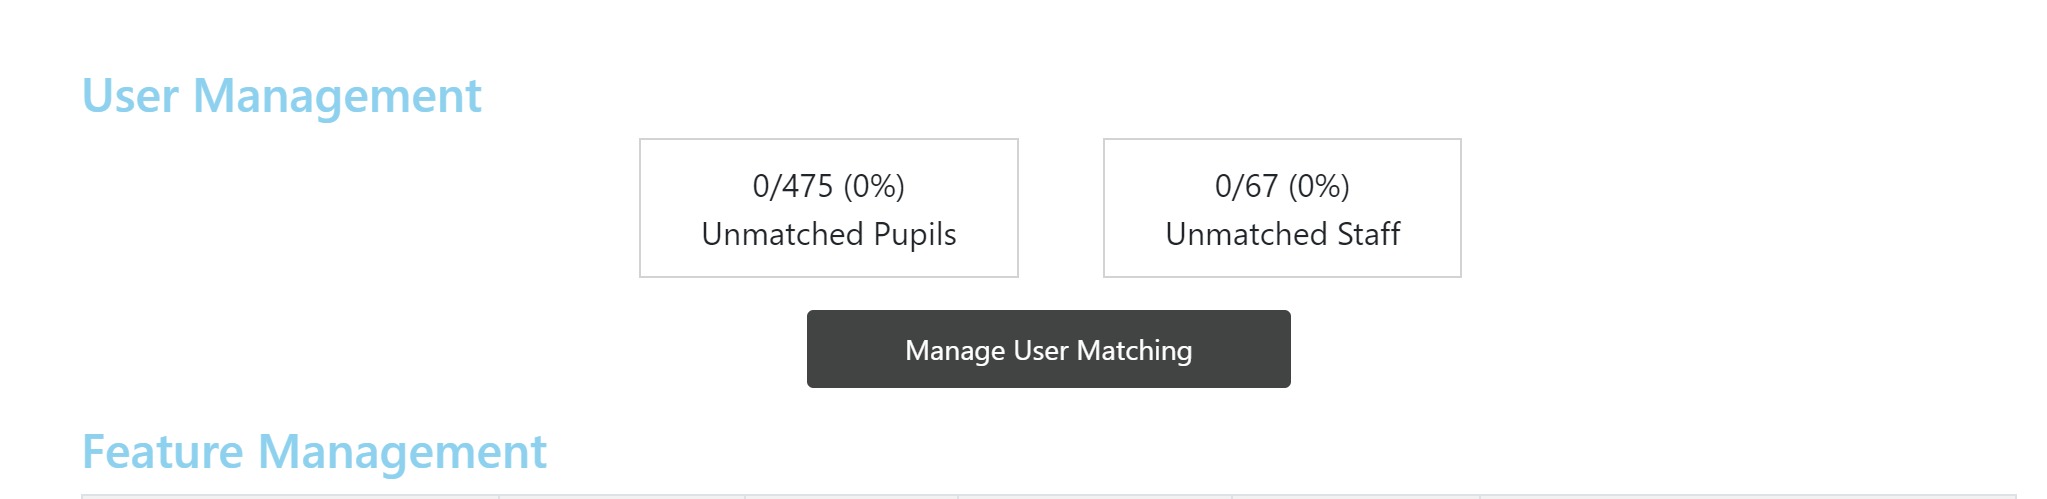Image resolution: width=2047 pixels, height=499 pixels.
Task: Click the Unmatched Pupils label text
Action: (x=828, y=234)
